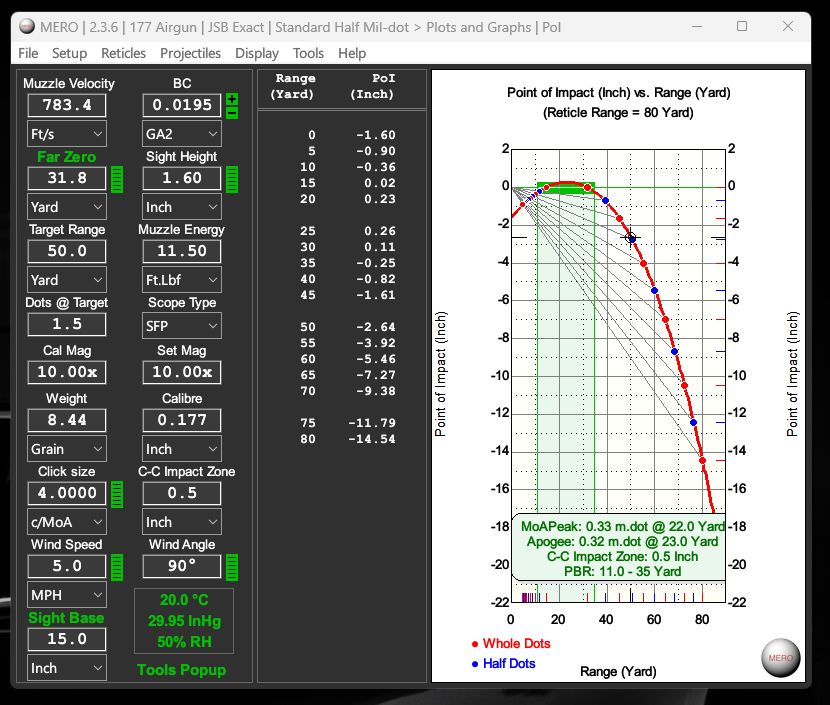Screen dimensions: 830x705
Task: Click the BC 0.0195 field
Action: pos(182,105)
